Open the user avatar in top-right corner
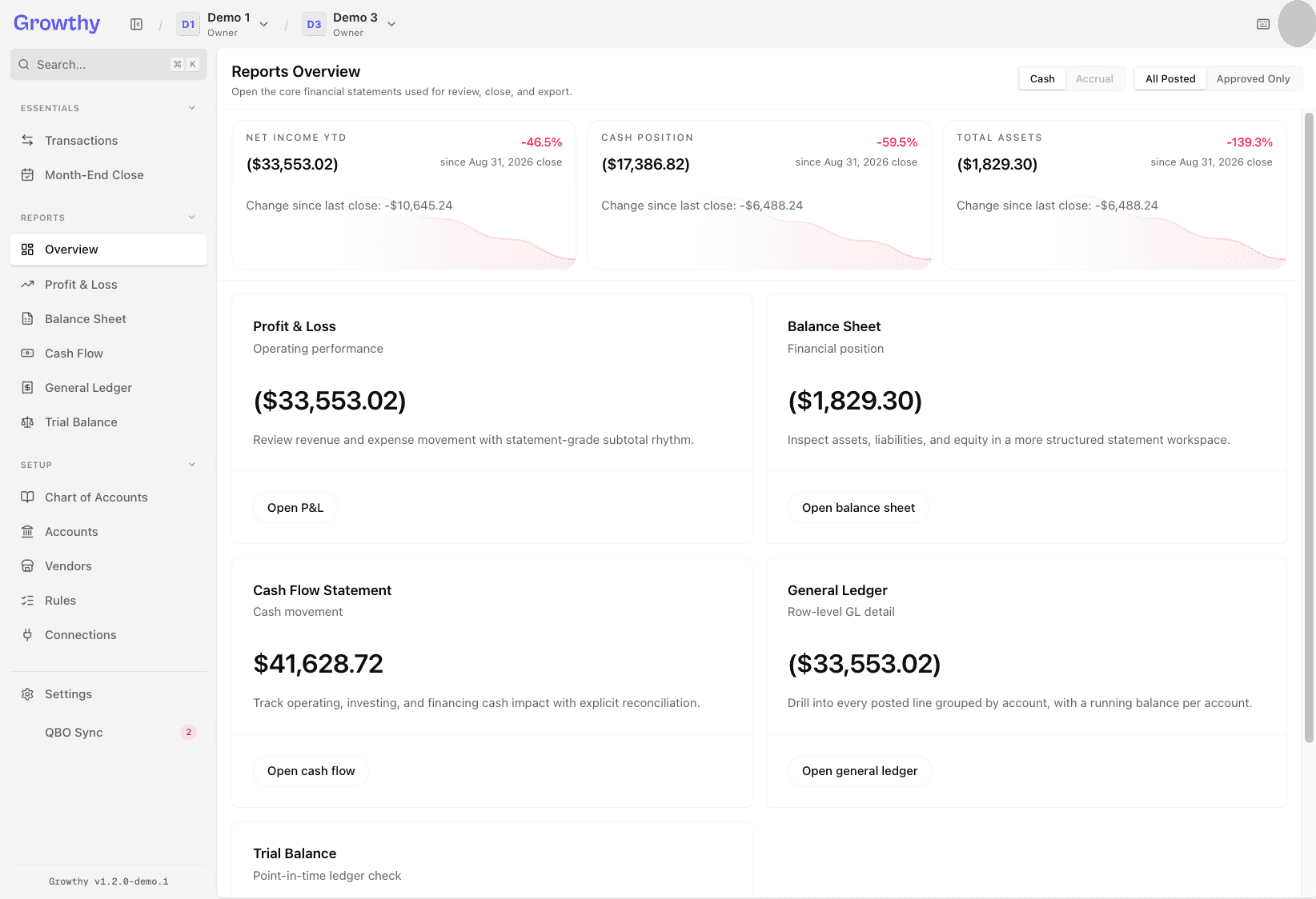 pyautogui.click(x=1297, y=24)
